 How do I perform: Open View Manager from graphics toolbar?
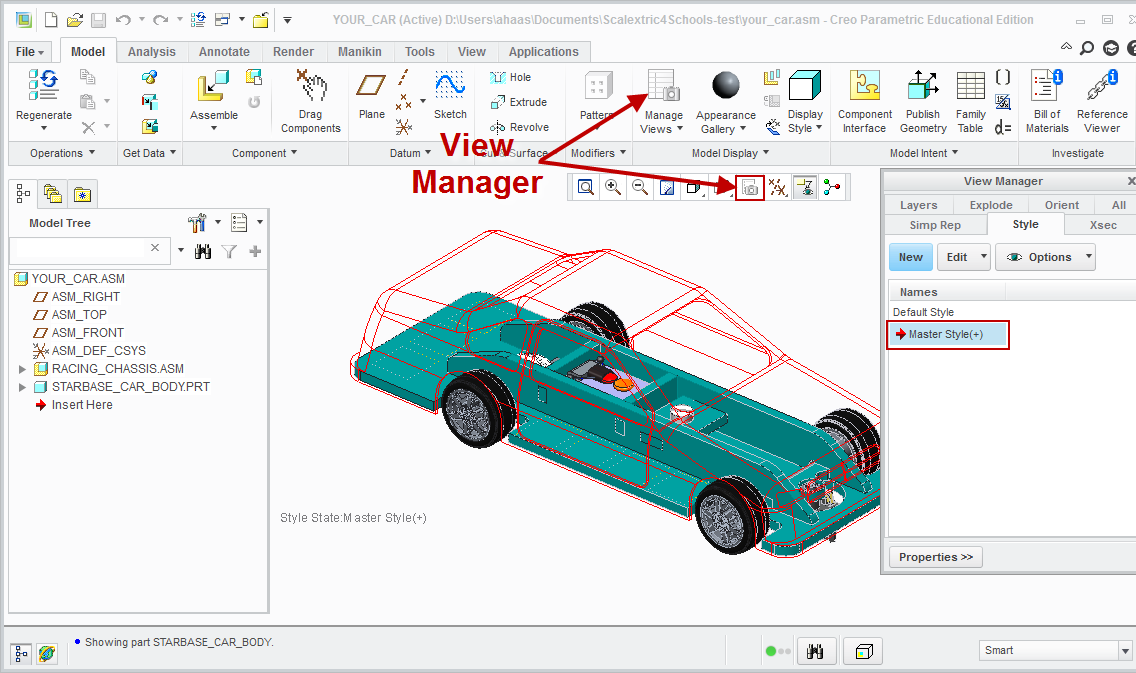tap(750, 188)
